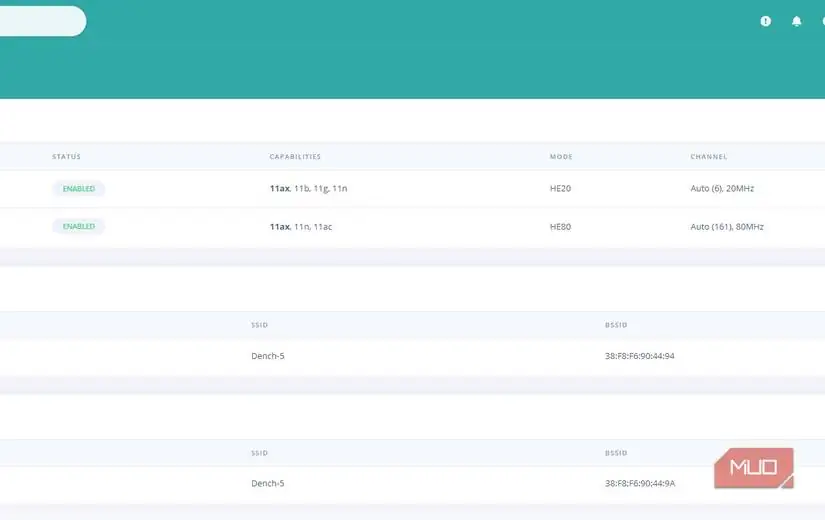Click the HE20 mode cell
Viewport: 825px width, 520px height.
[x=560, y=188]
